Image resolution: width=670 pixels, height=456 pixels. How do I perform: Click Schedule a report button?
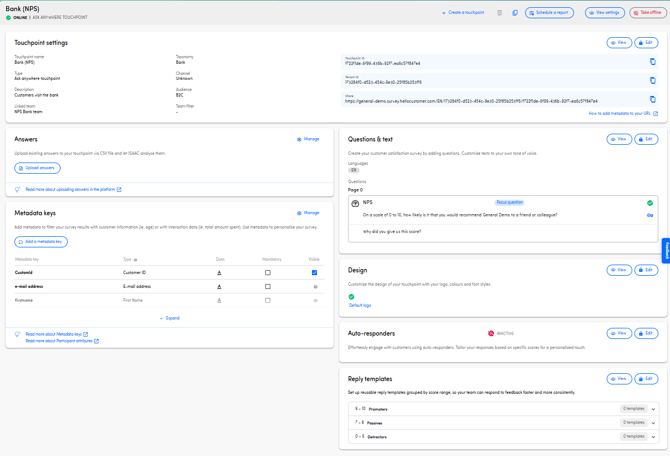click(549, 13)
